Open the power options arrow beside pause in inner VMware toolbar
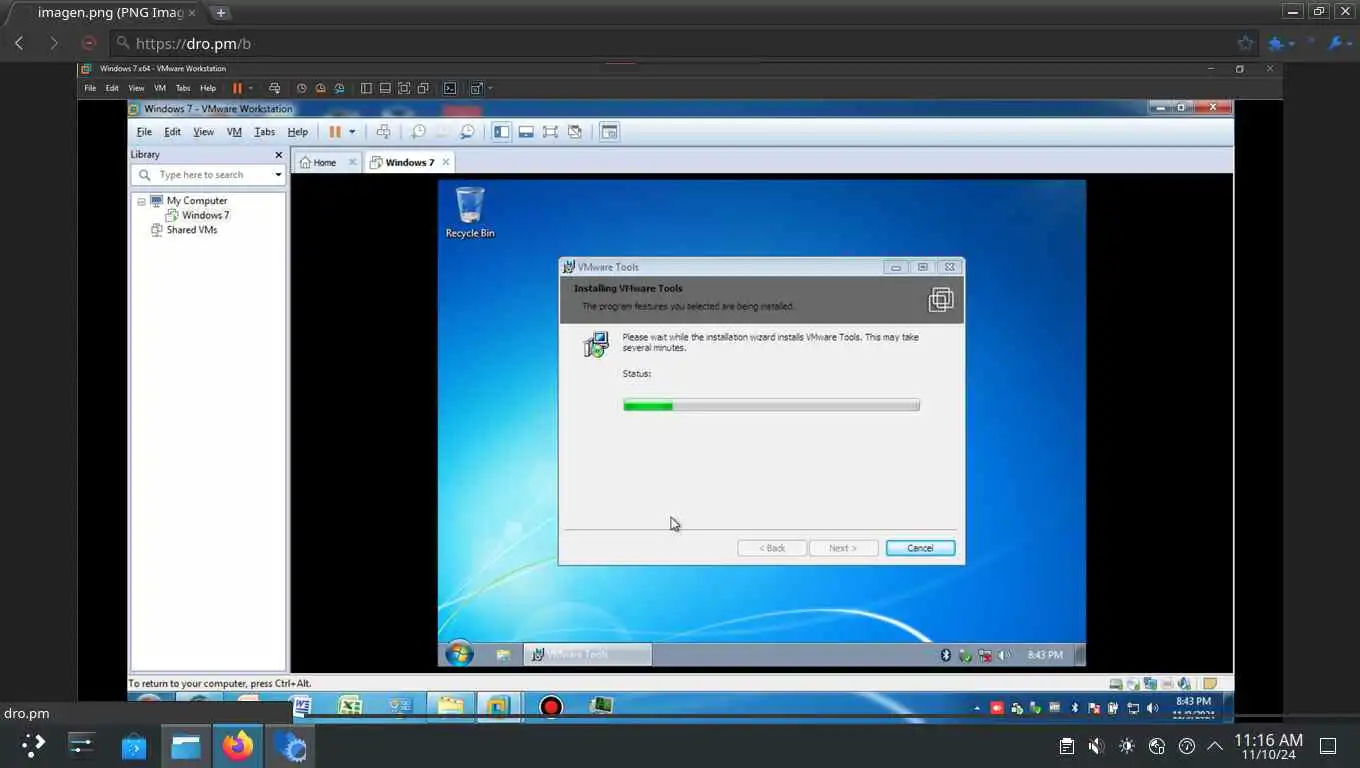1360x768 pixels. click(x=352, y=132)
